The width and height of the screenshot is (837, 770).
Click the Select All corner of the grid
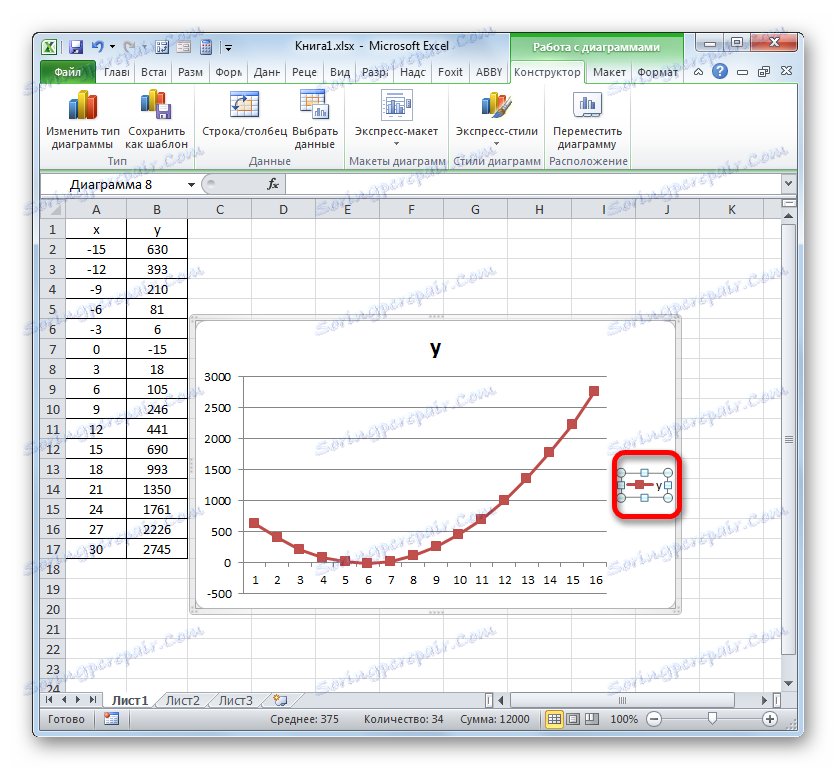click(52, 209)
